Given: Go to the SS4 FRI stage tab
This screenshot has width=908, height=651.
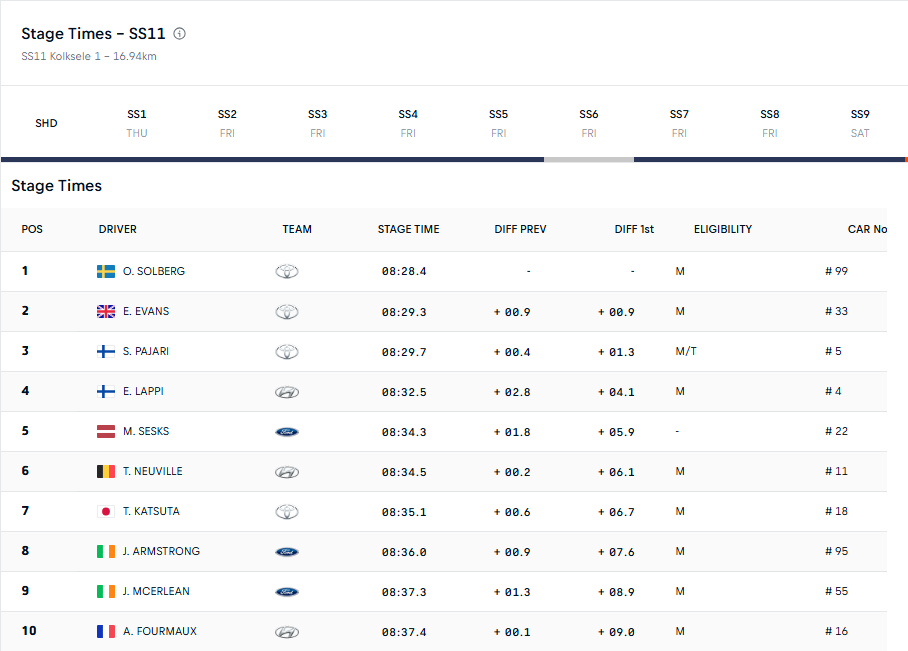Looking at the screenshot, I should click(x=408, y=123).
